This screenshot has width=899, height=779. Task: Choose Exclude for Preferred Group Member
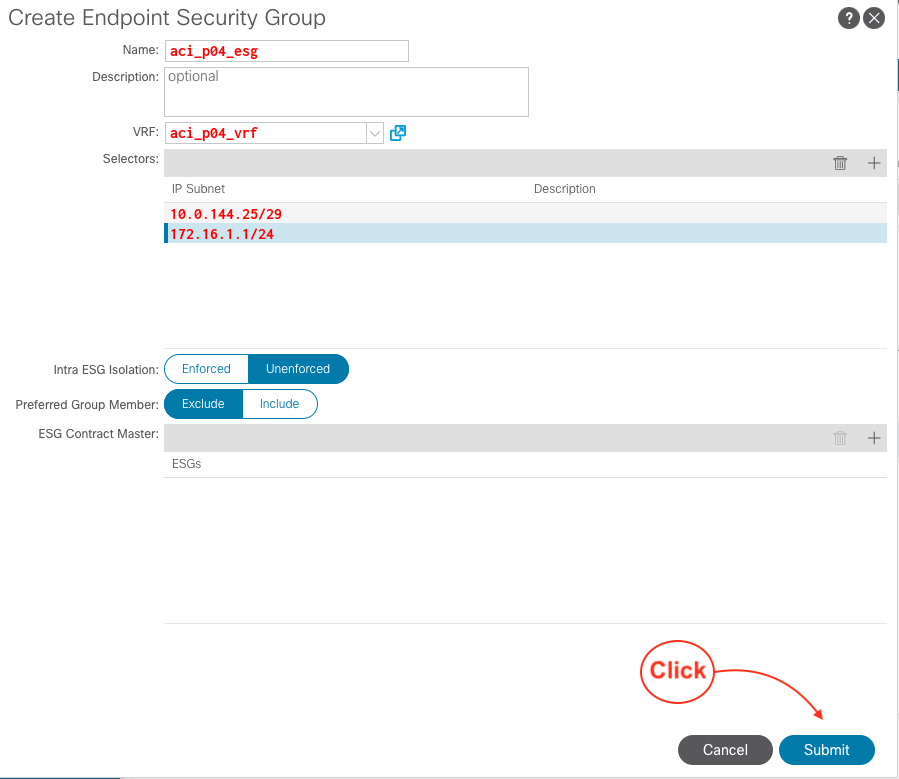pyautogui.click(x=203, y=404)
